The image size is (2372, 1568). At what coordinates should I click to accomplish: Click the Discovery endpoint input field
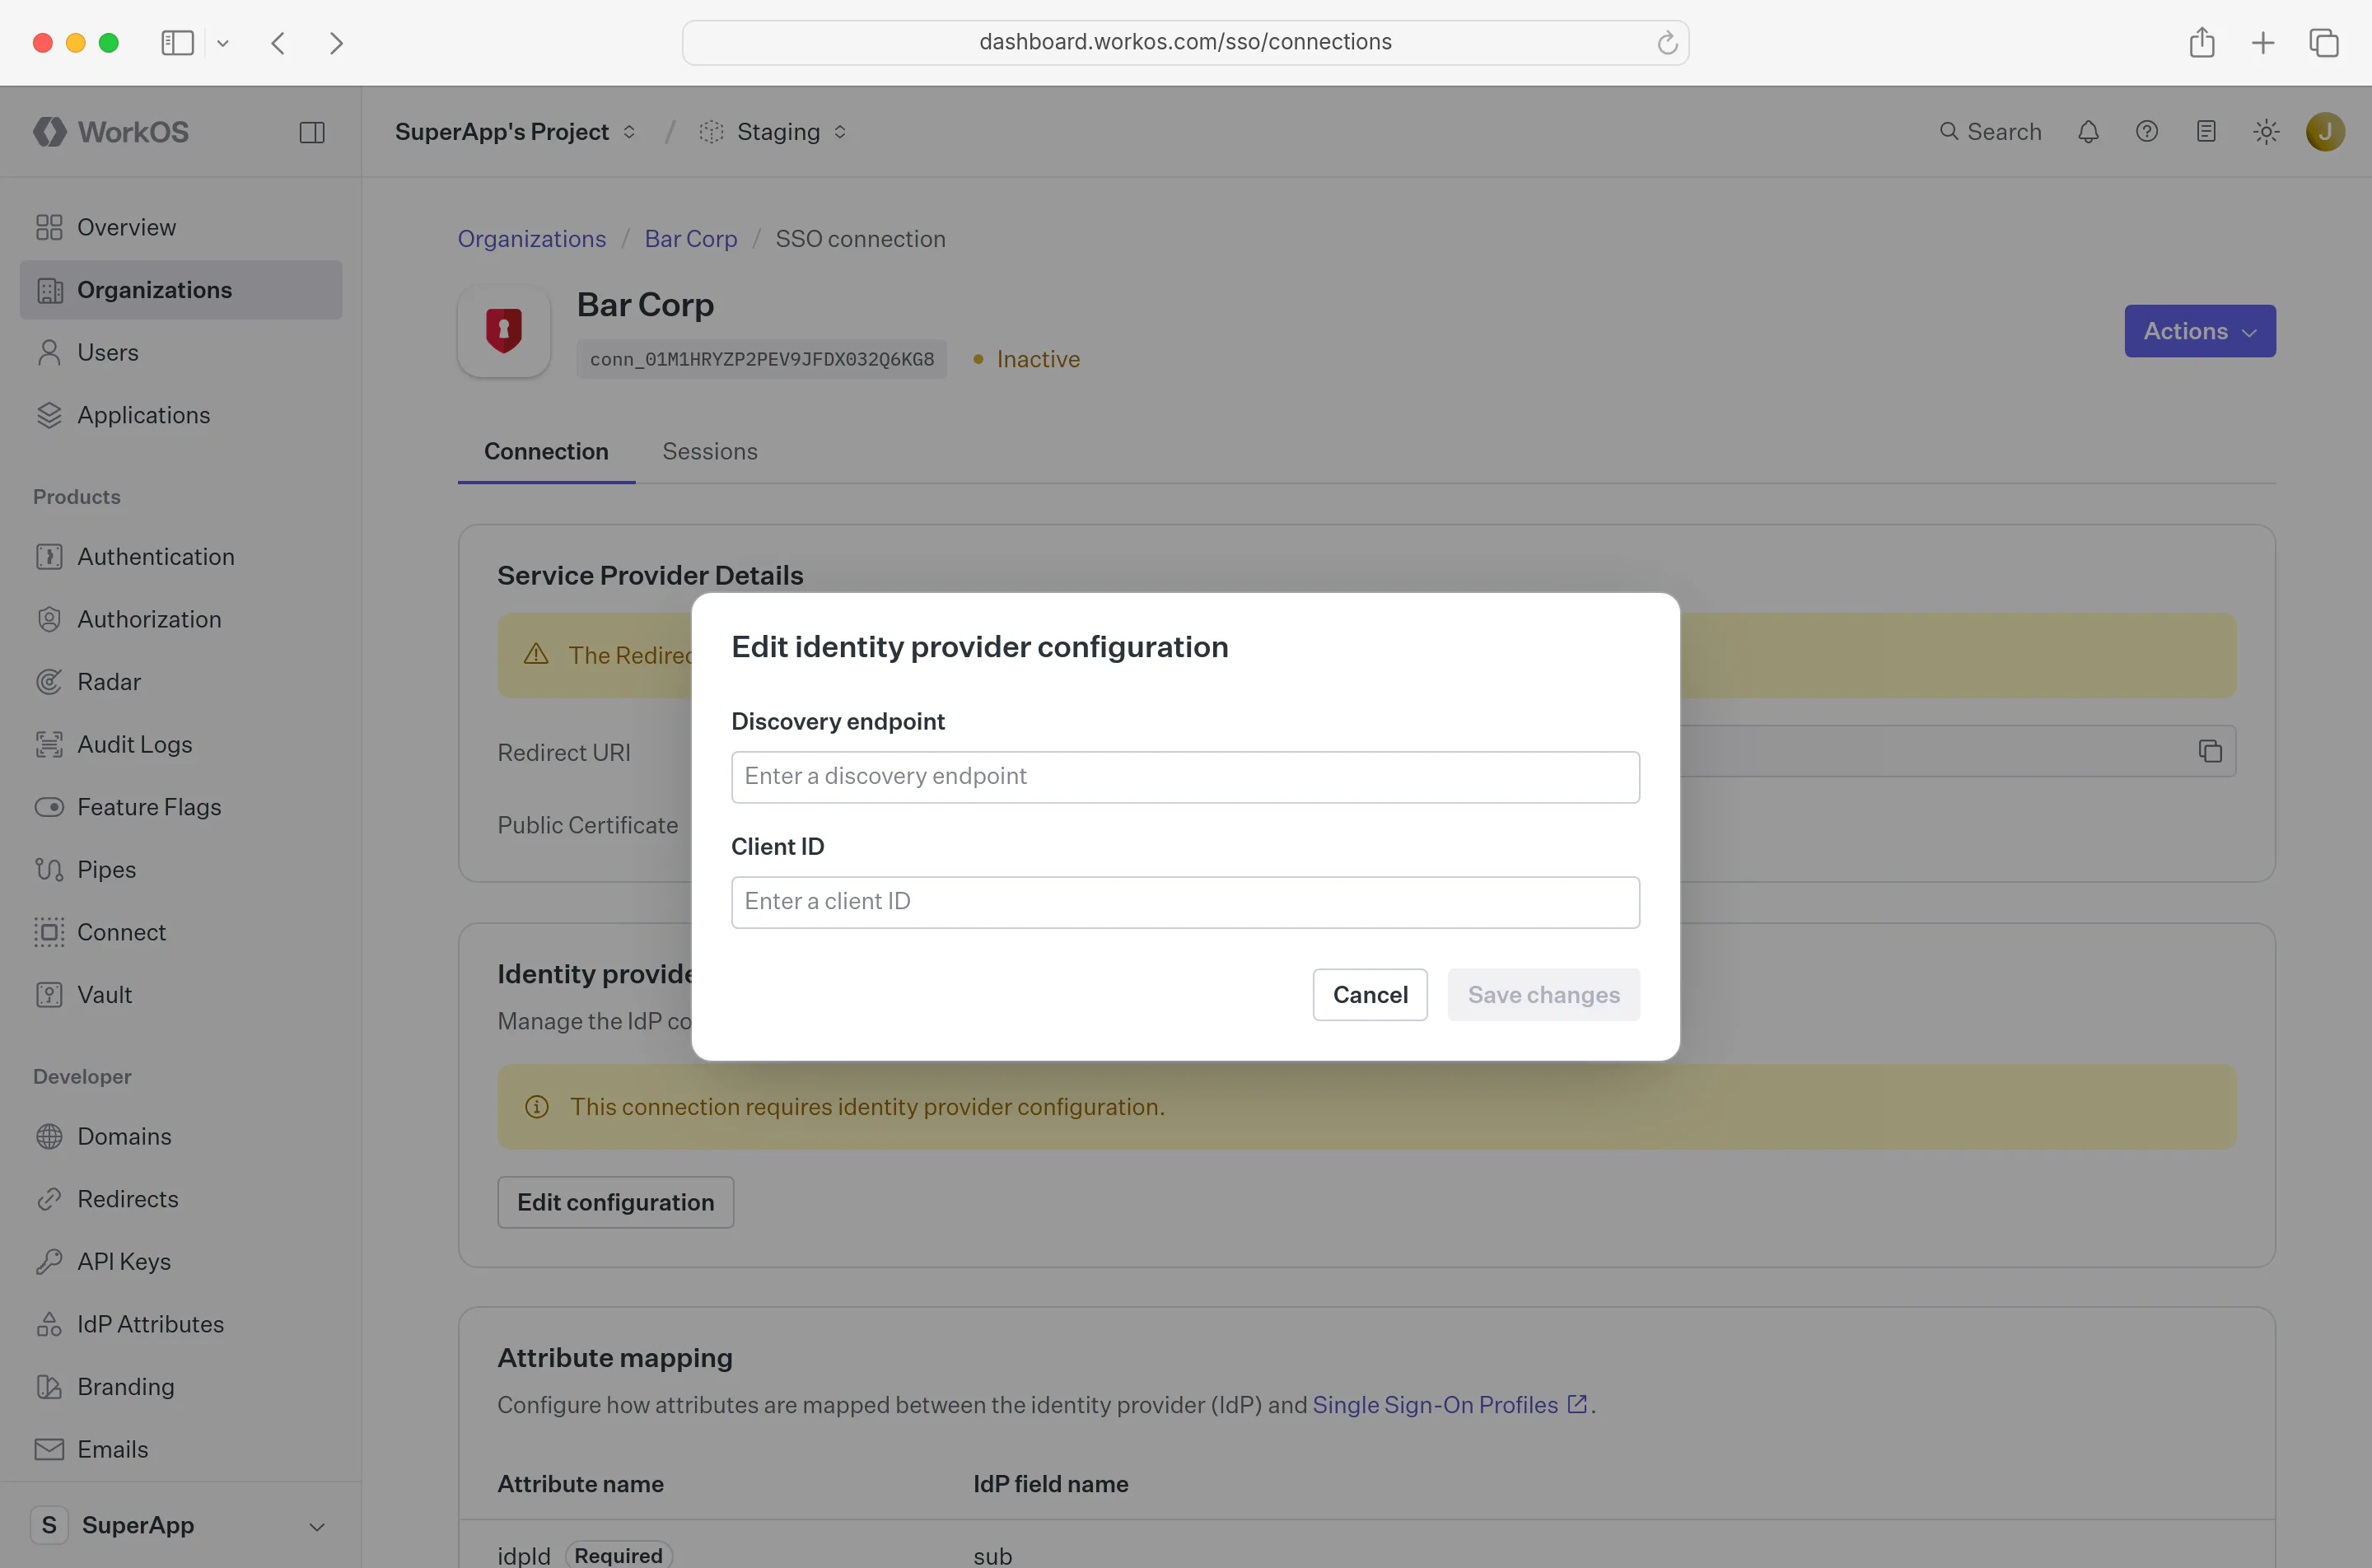point(1185,777)
